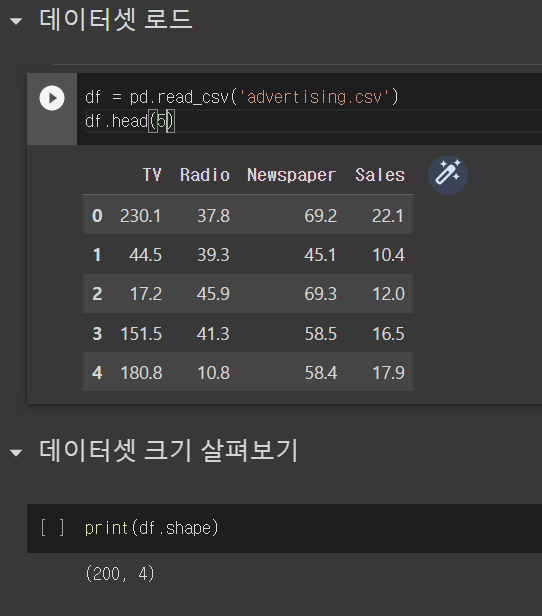Image resolution: width=542 pixels, height=616 pixels.
Task: Select the Radio value 41.3
Action: point(213,334)
